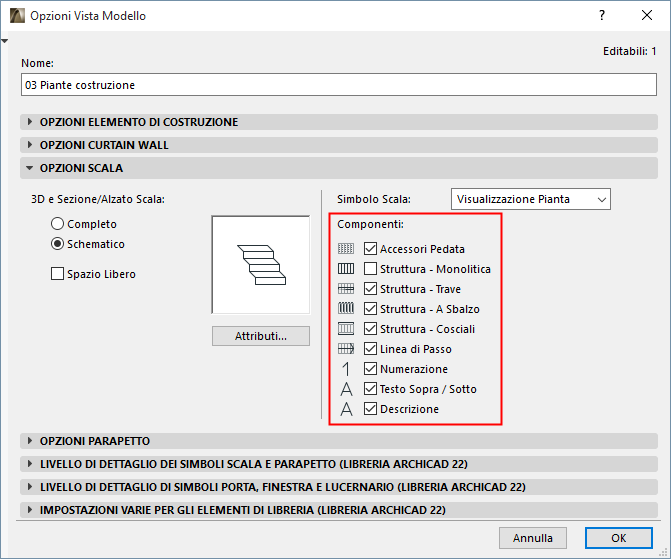This screenshot has width=671, height=559.
Task: Select the Schematico radio button
Action: tap(57, 244)
